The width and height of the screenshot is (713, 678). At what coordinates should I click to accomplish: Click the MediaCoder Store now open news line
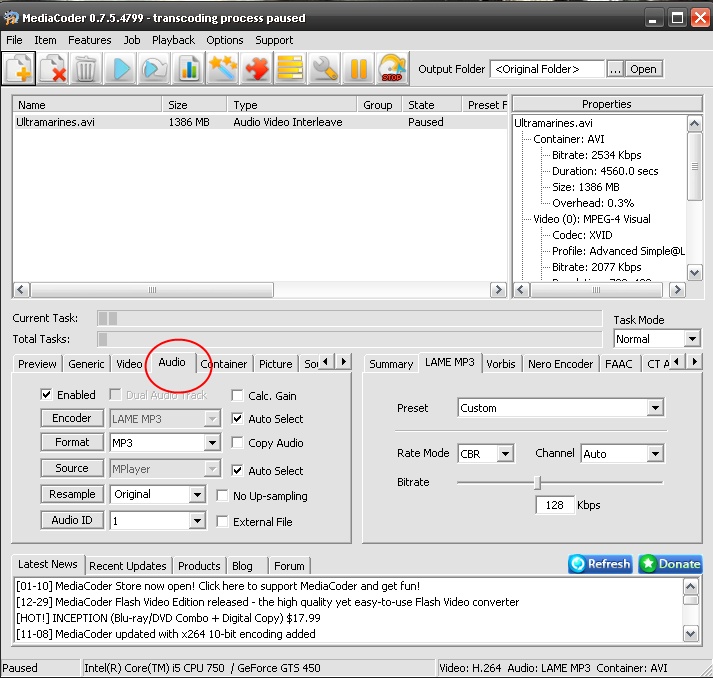[x=218, y=586]
